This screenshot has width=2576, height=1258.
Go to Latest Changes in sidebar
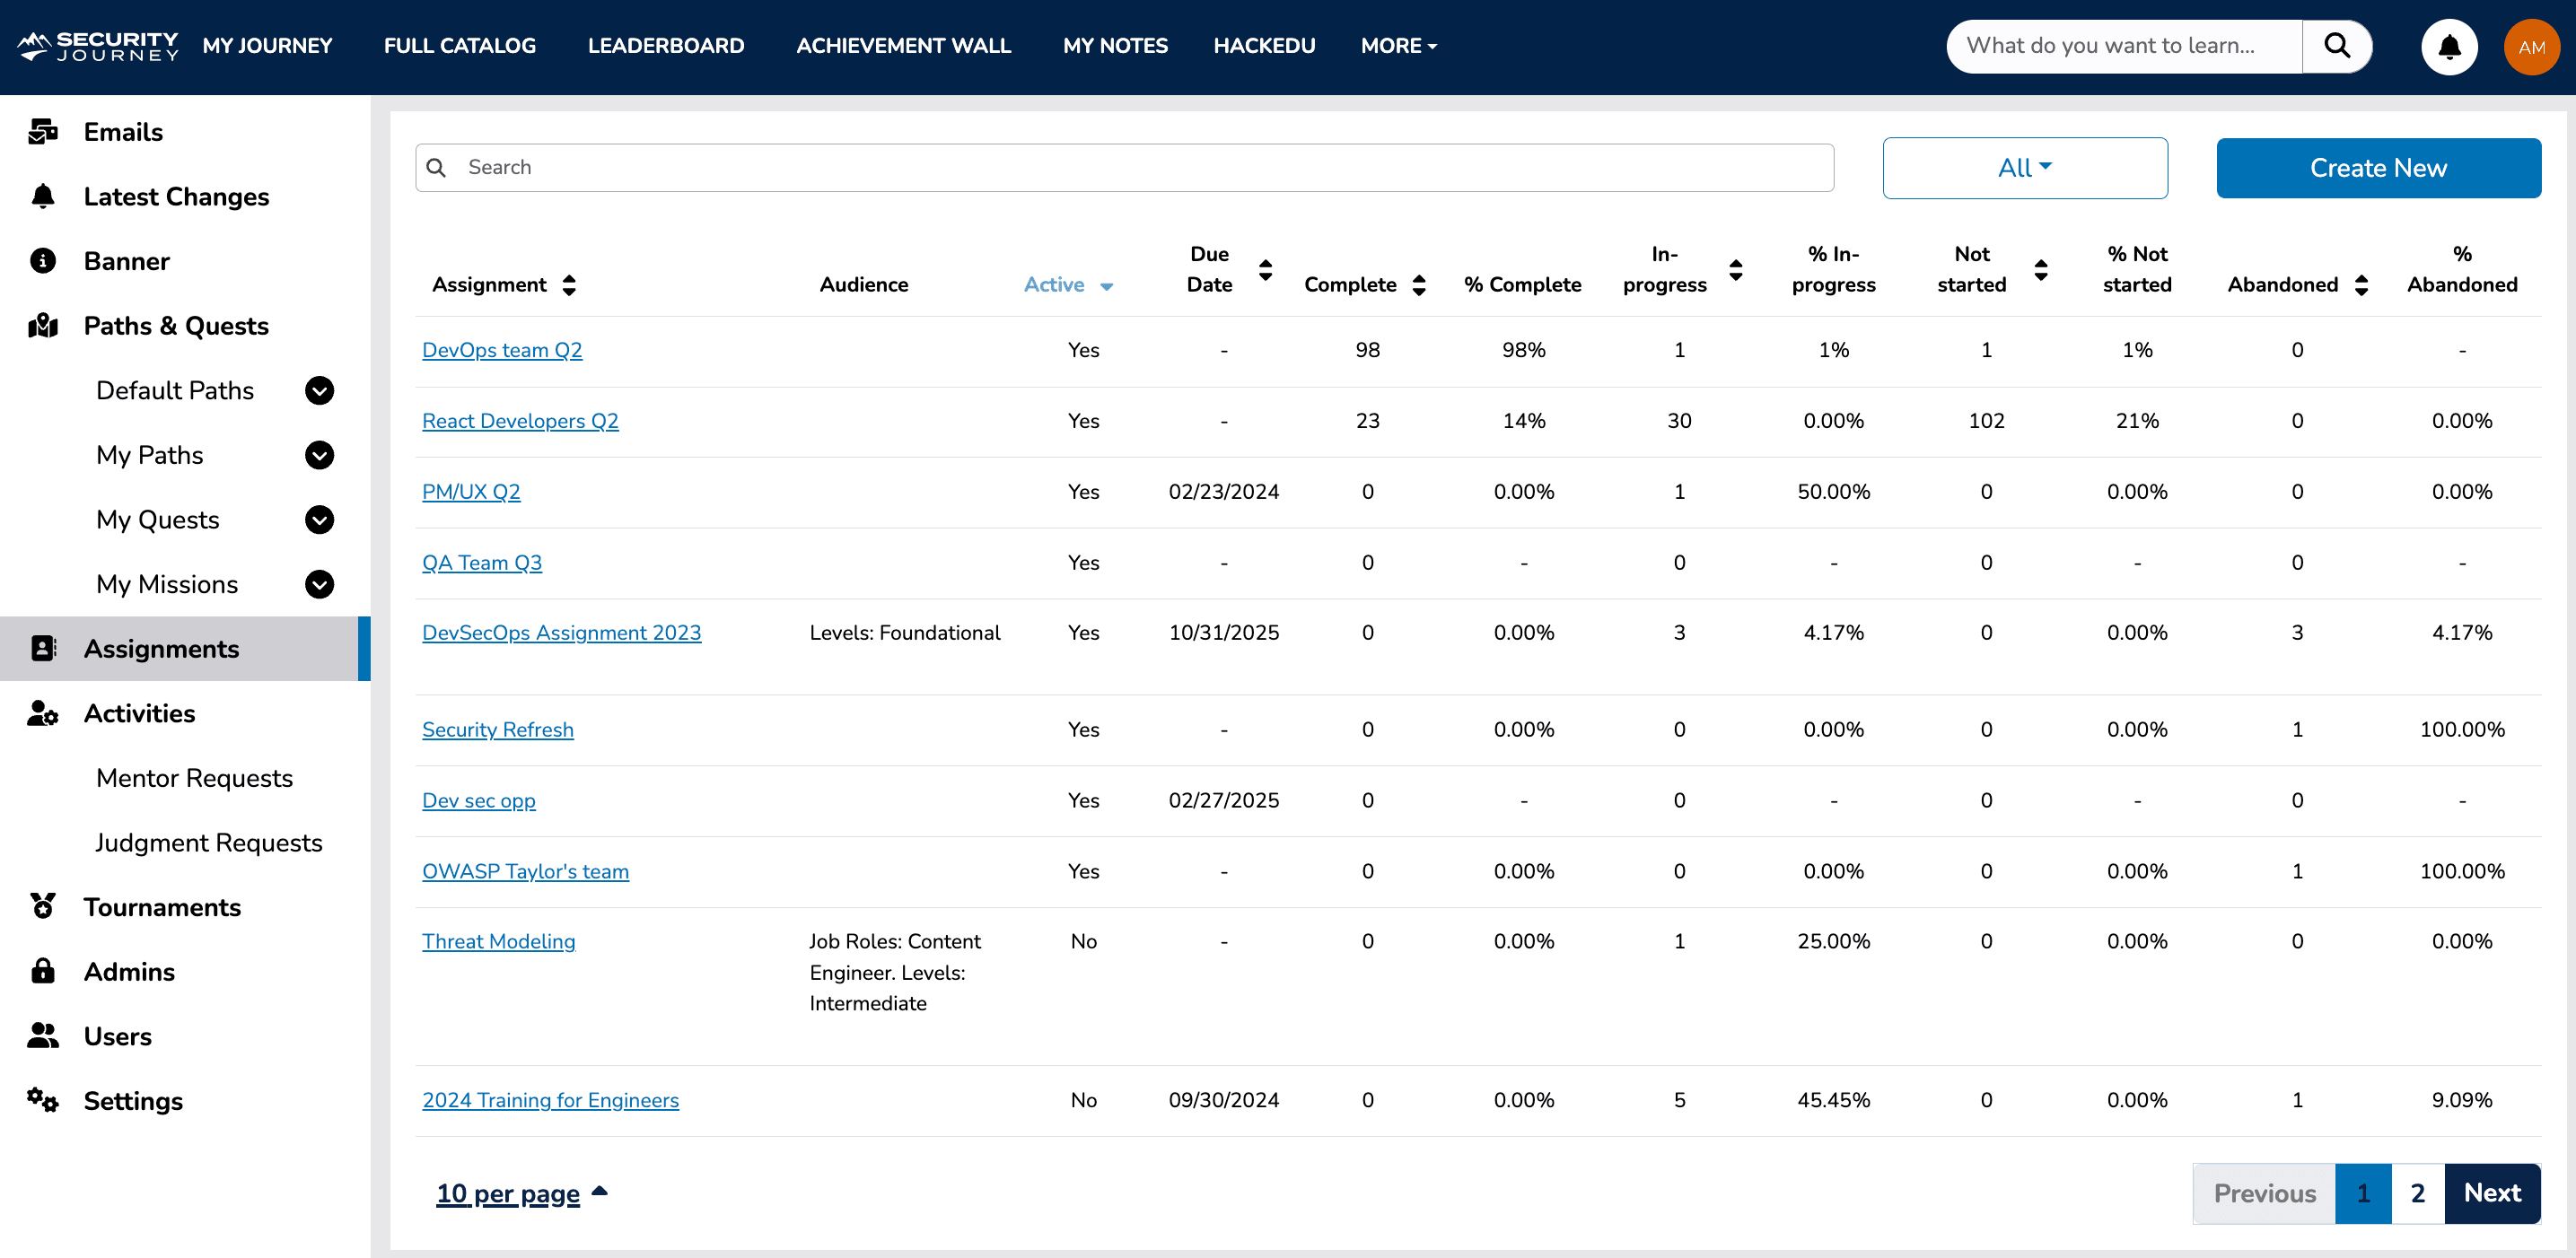click(176, 197)
